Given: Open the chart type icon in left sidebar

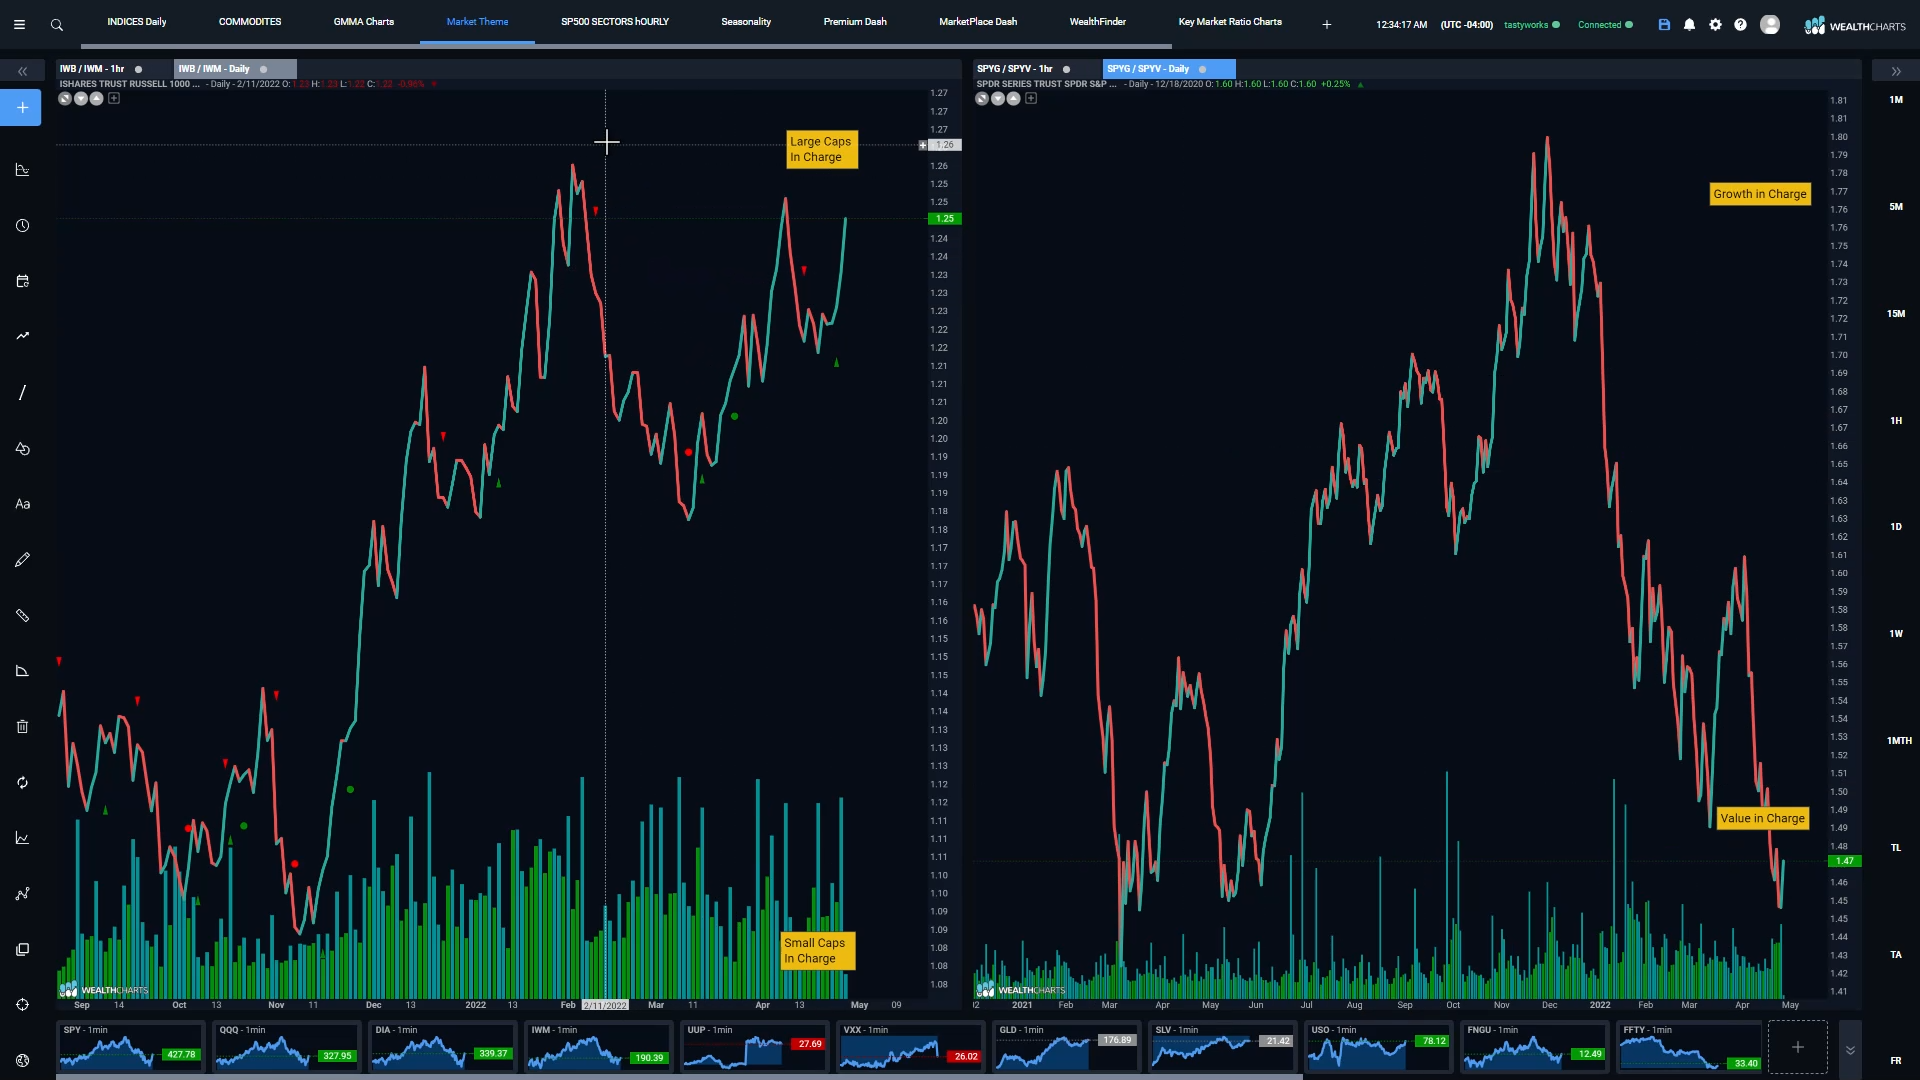Looking at the screenshot, I should pyautogui.click(x=22, y=169).
